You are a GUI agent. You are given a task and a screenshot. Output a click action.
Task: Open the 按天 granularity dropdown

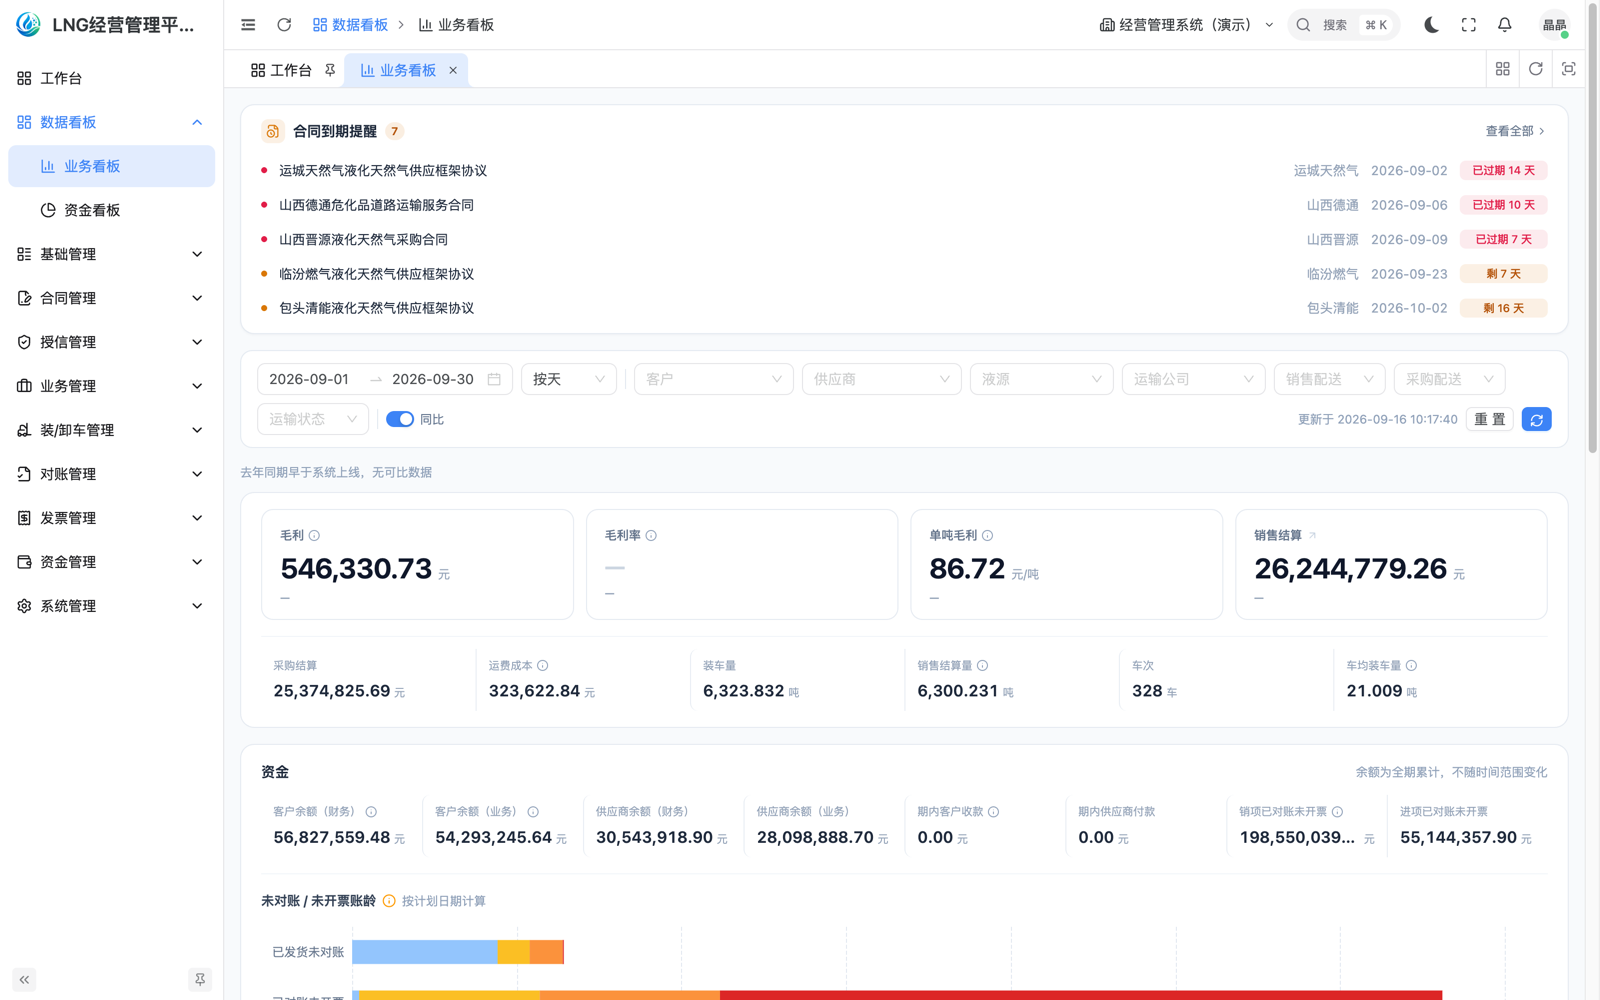pyautogui.click(x=569, y=379)
